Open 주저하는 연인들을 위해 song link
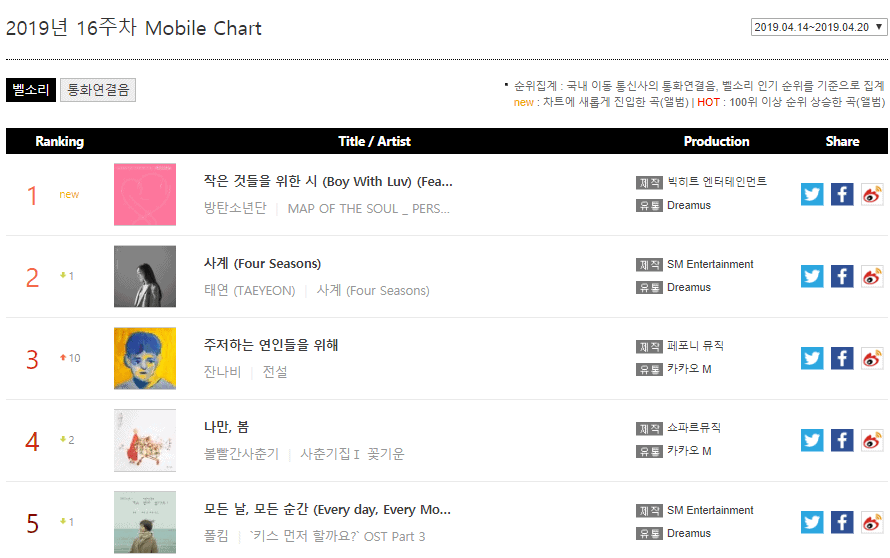The width and height of the screenshot is (890, 558). tap(271, 346)
